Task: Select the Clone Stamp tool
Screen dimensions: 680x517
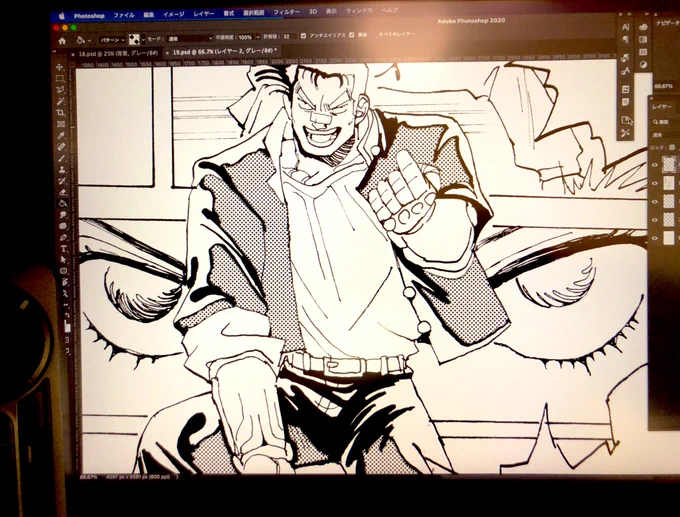Action: pyautogui.click(x=62, y=170)
